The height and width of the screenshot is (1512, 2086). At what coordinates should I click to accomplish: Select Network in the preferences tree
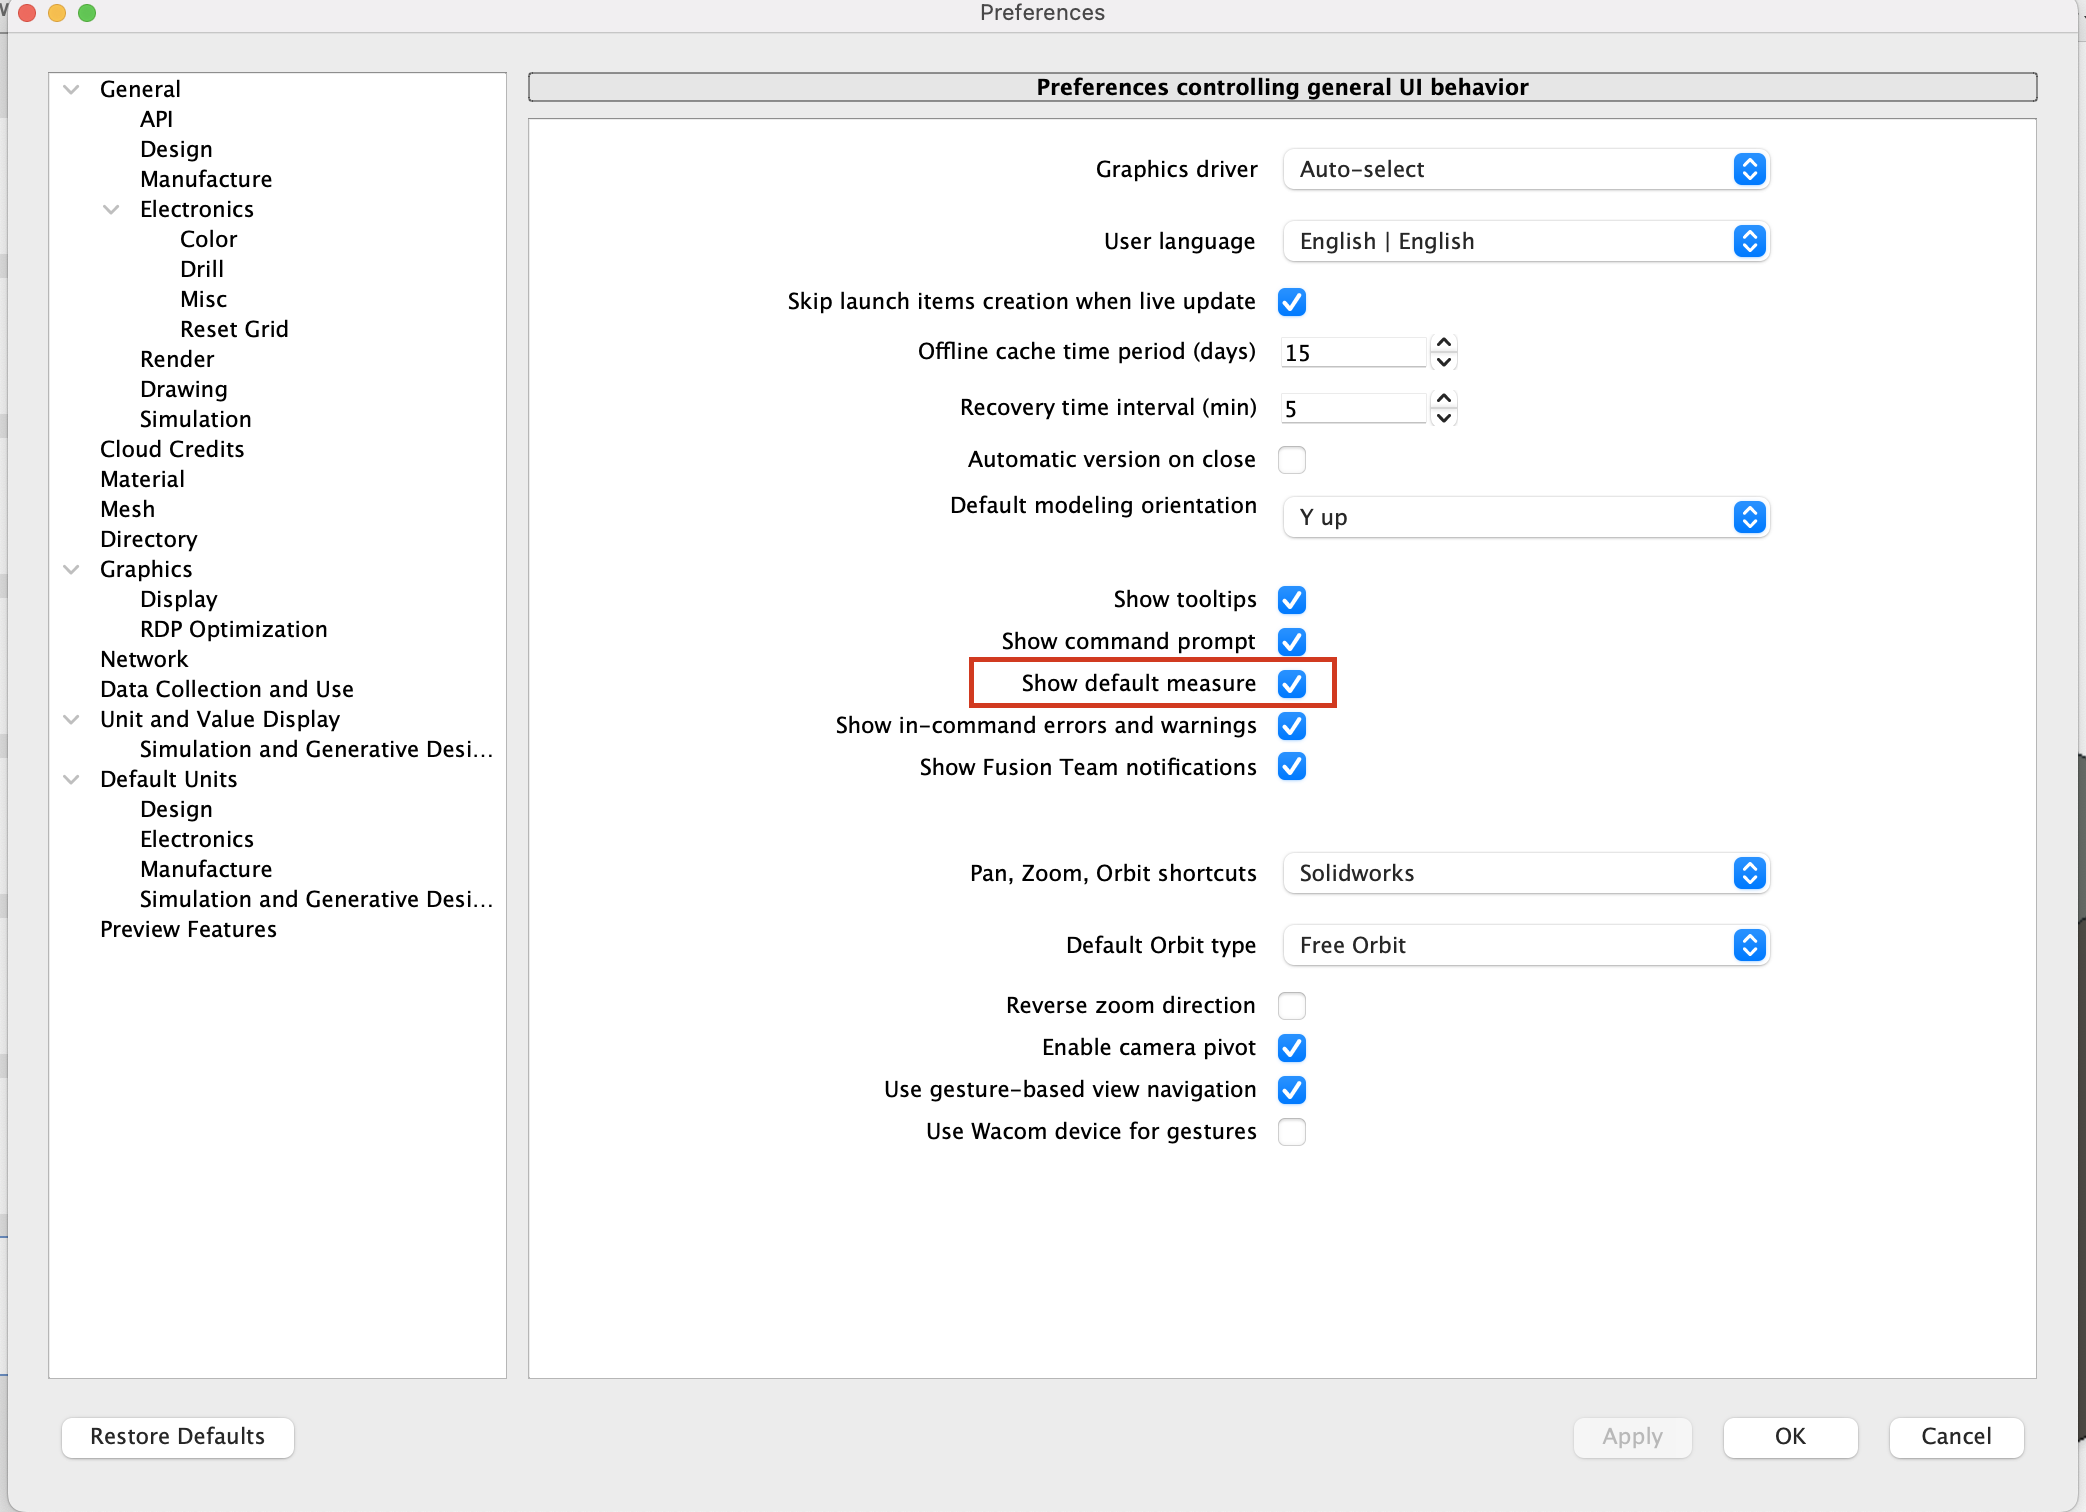[144, 660]
